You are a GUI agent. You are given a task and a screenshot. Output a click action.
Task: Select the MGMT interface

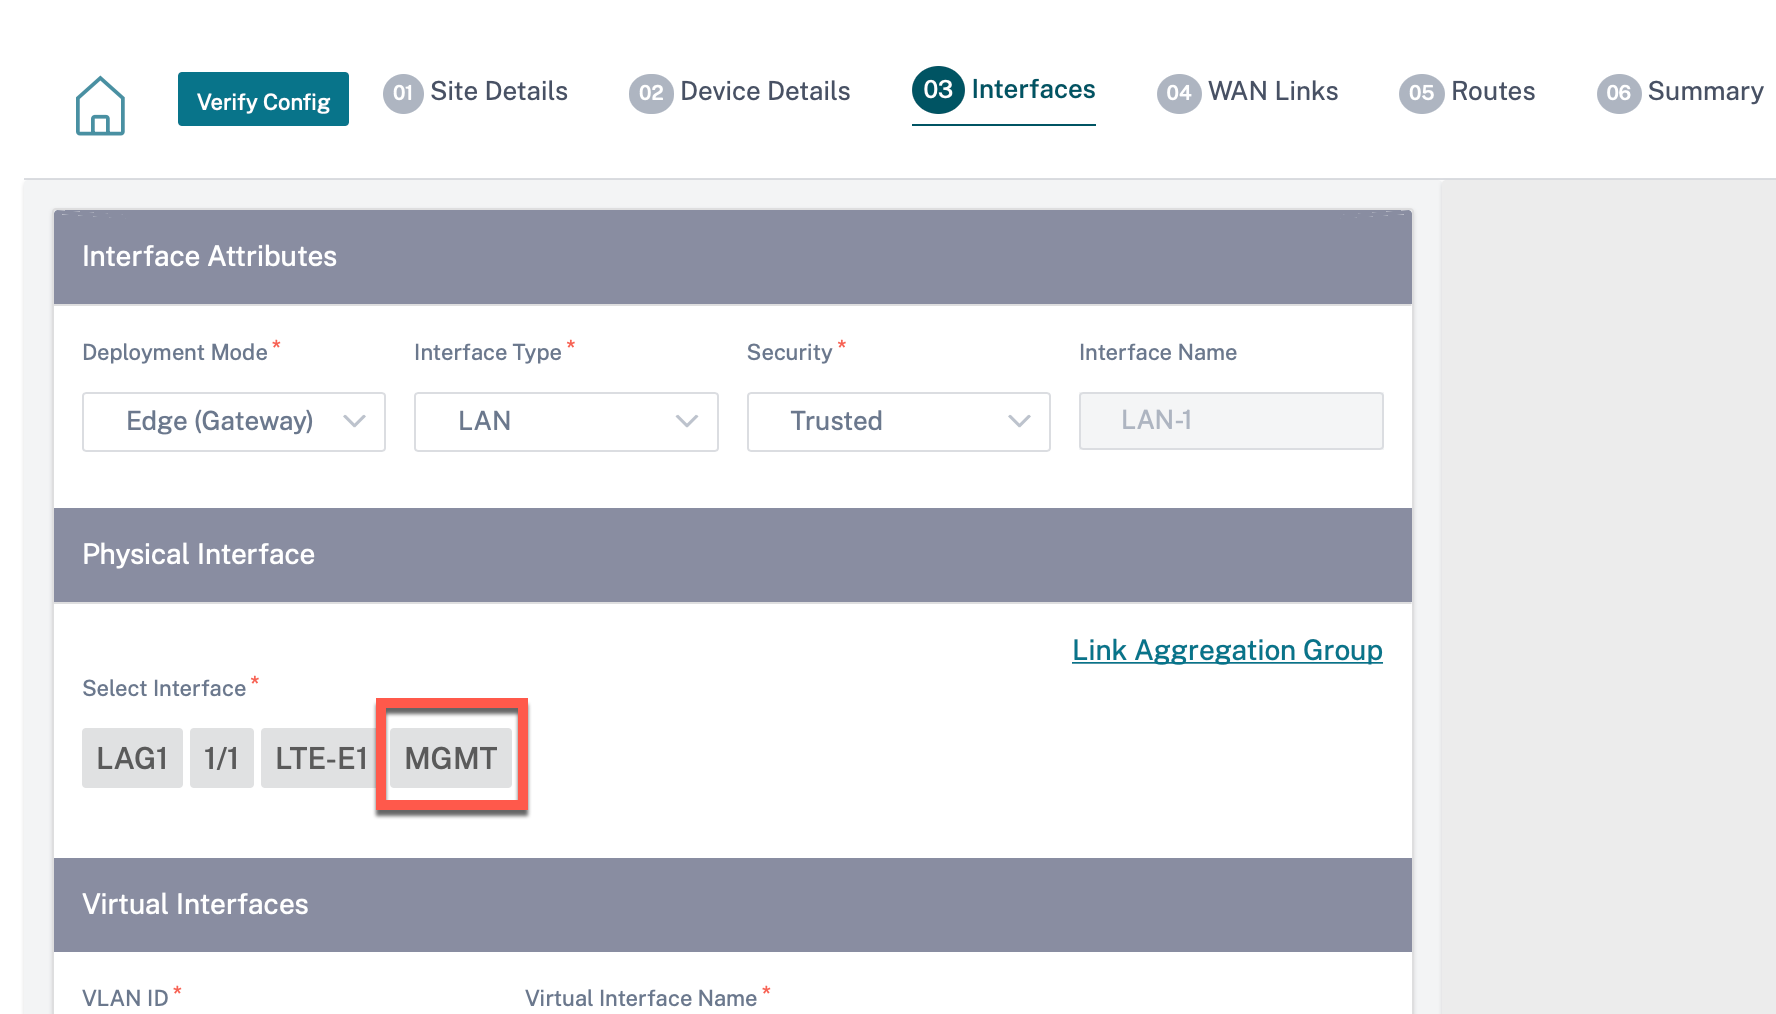pos(450,758)
